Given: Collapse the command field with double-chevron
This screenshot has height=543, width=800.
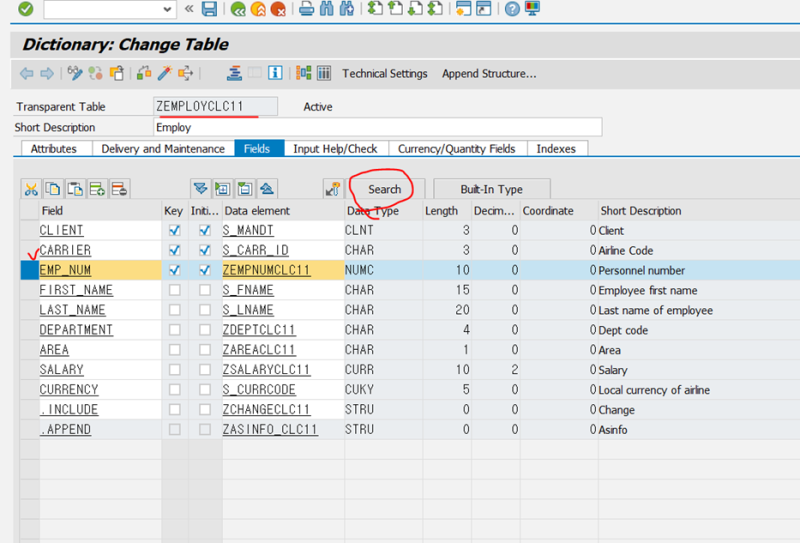Looking at the screenshot, I should point(189,9).
